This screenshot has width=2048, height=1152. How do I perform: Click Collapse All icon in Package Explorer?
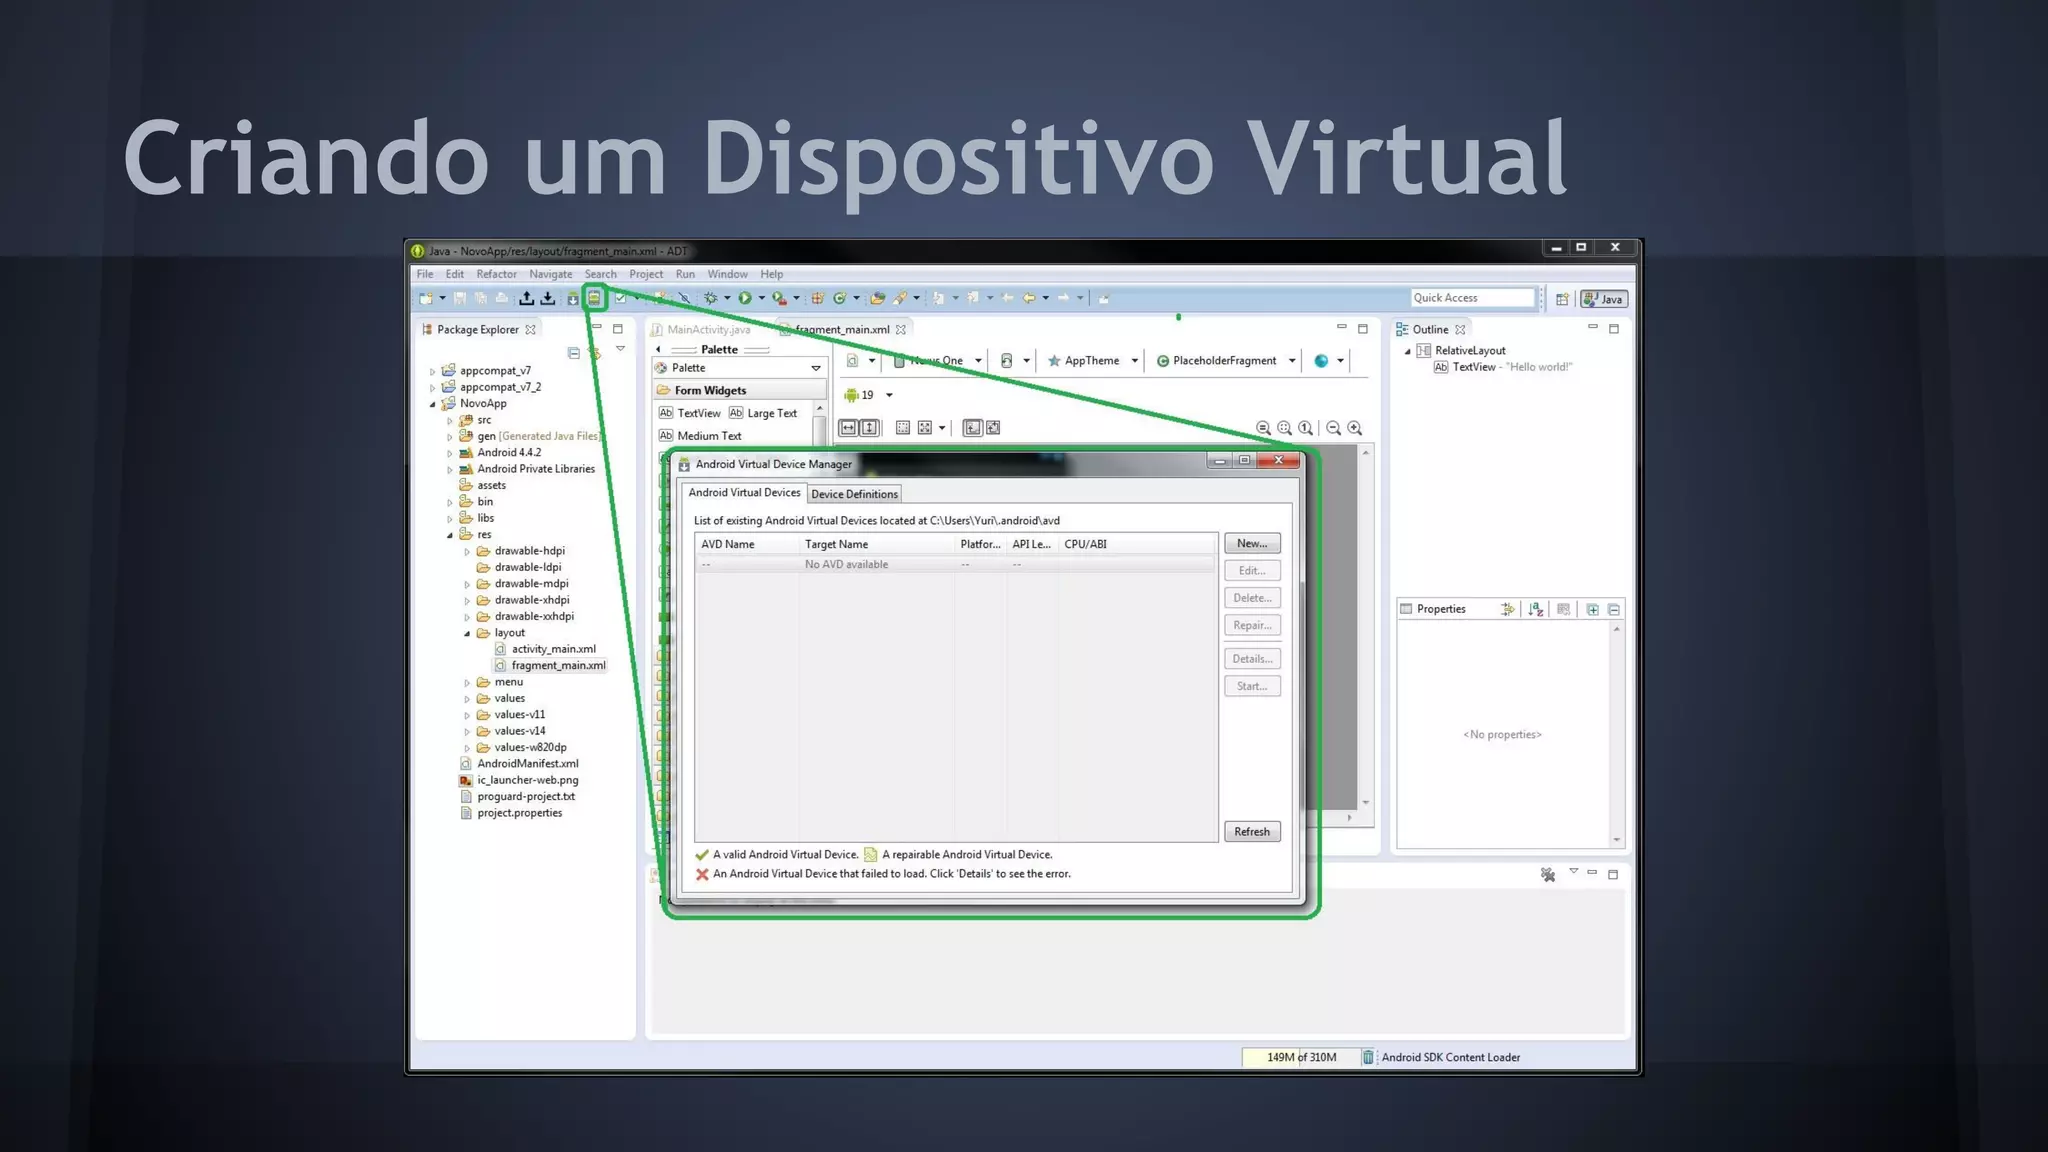click(573, 353)
